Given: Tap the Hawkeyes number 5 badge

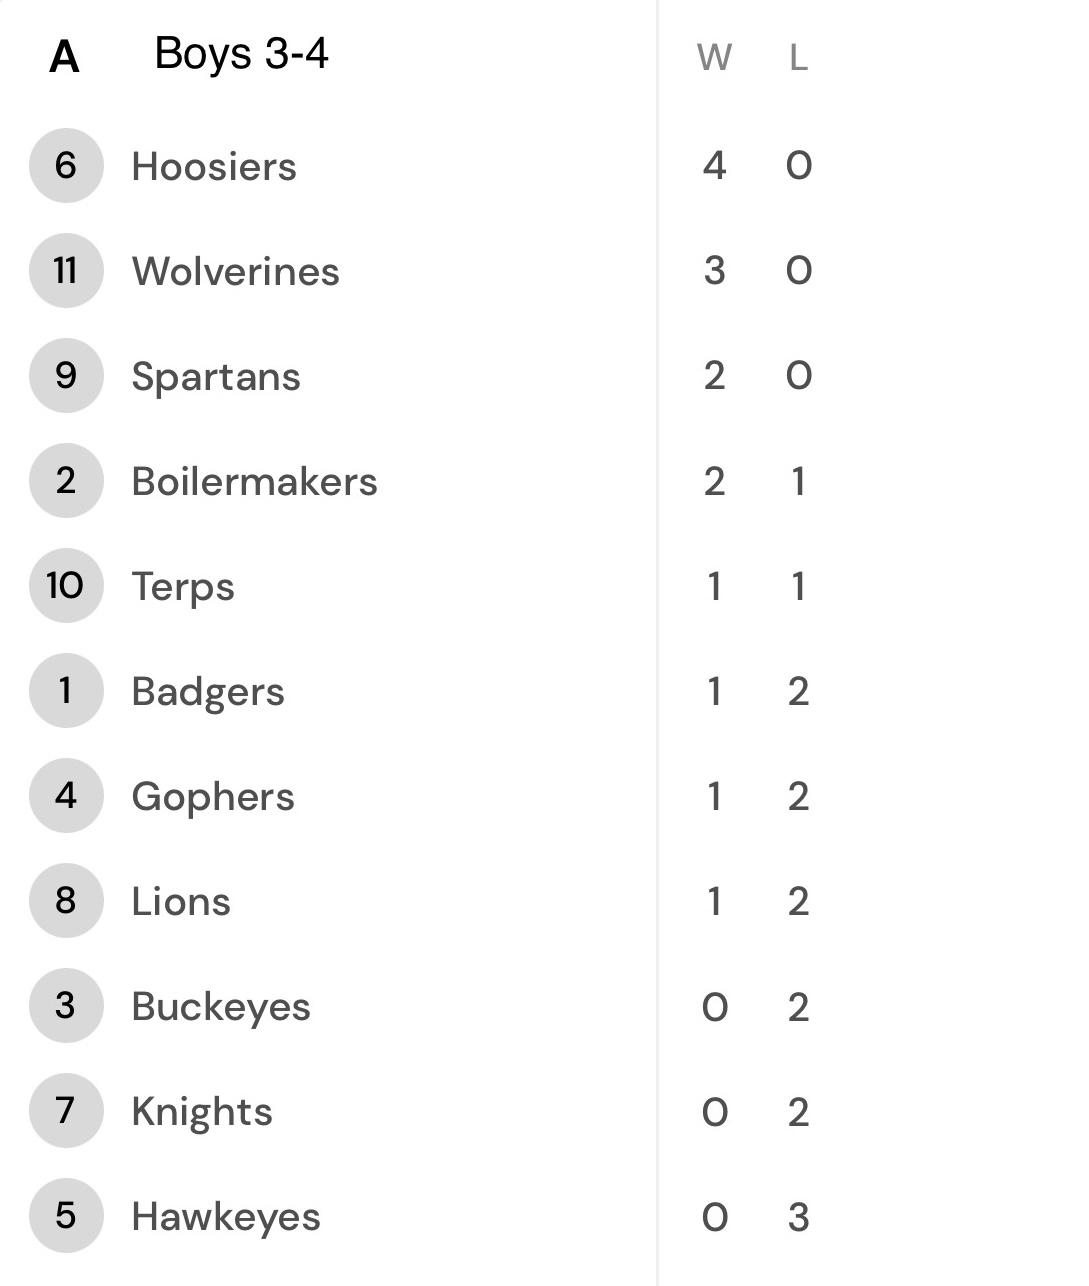Looking at the screenshot, I should tap(66, 1216).
